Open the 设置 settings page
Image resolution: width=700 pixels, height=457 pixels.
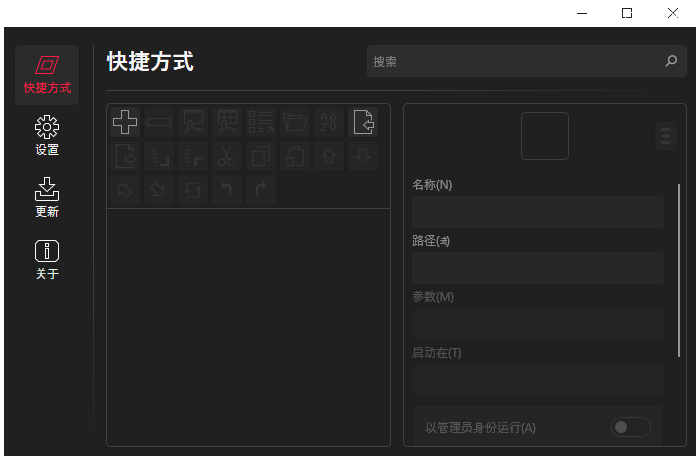(x=47, y=136)
